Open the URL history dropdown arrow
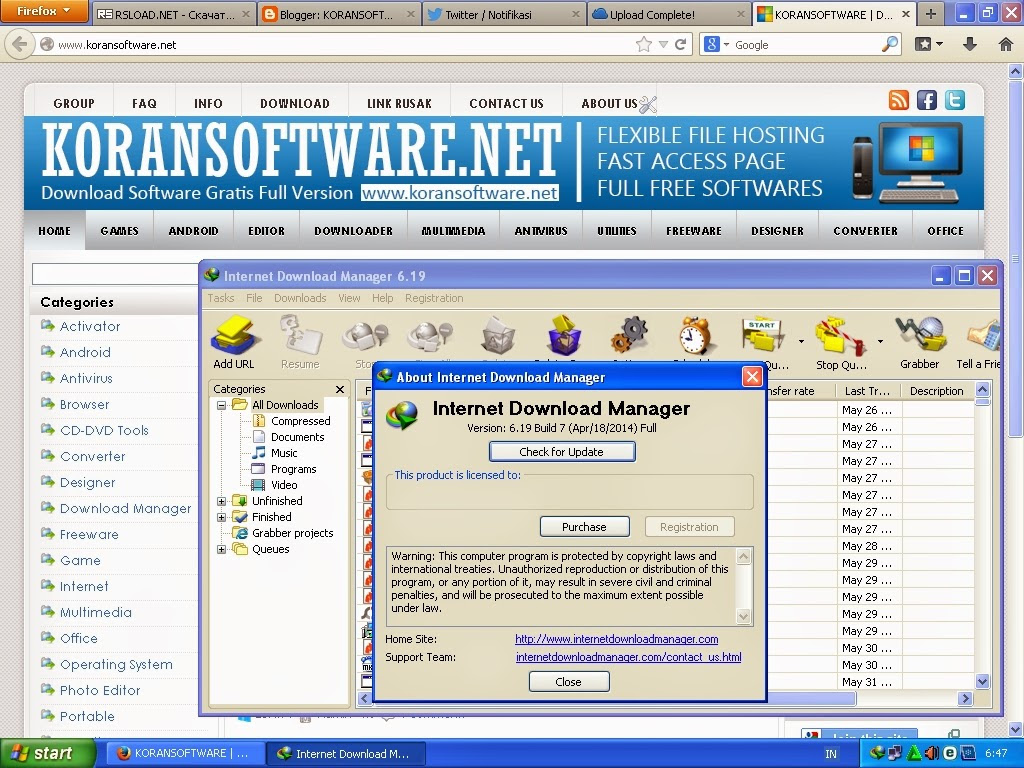Screen dimensions: 1024x768 pos(663,44)
